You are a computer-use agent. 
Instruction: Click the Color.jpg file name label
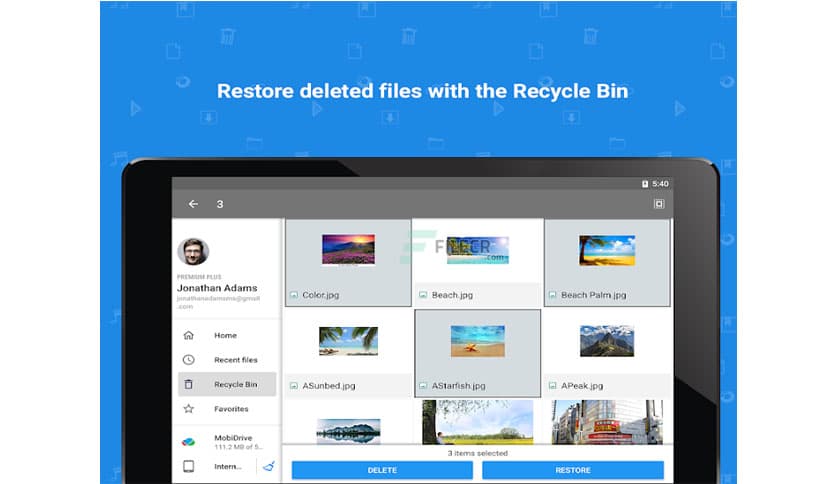pos(320,295)
